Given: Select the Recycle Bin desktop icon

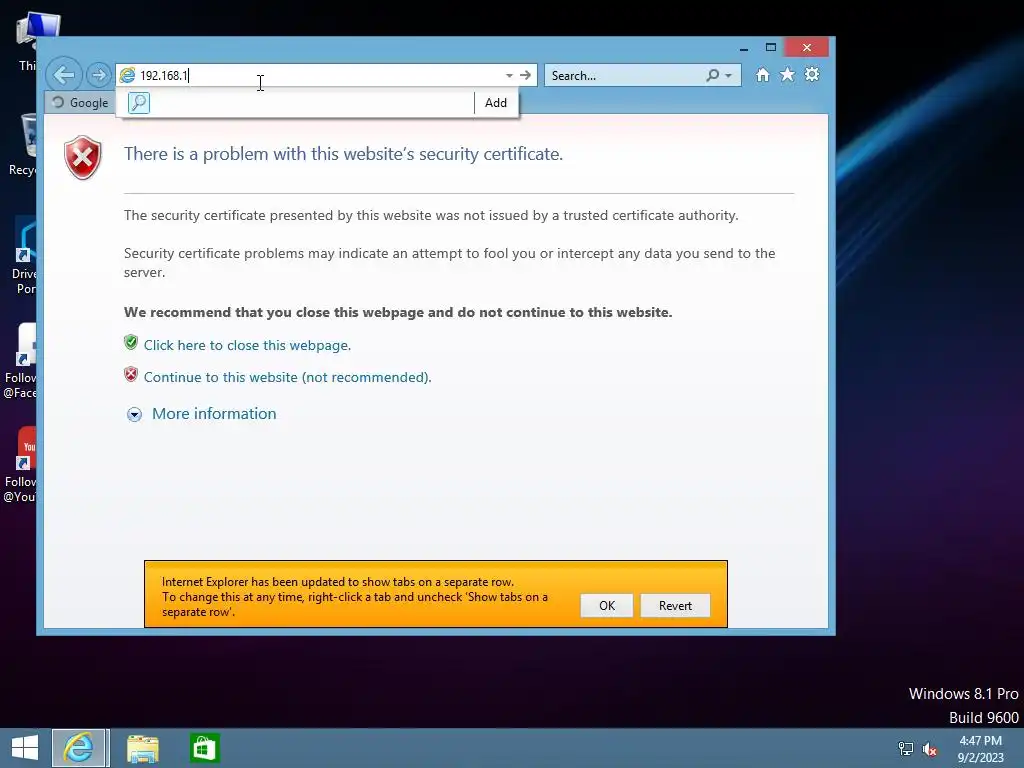Looking at the screenshot, I should click(24, 145).
